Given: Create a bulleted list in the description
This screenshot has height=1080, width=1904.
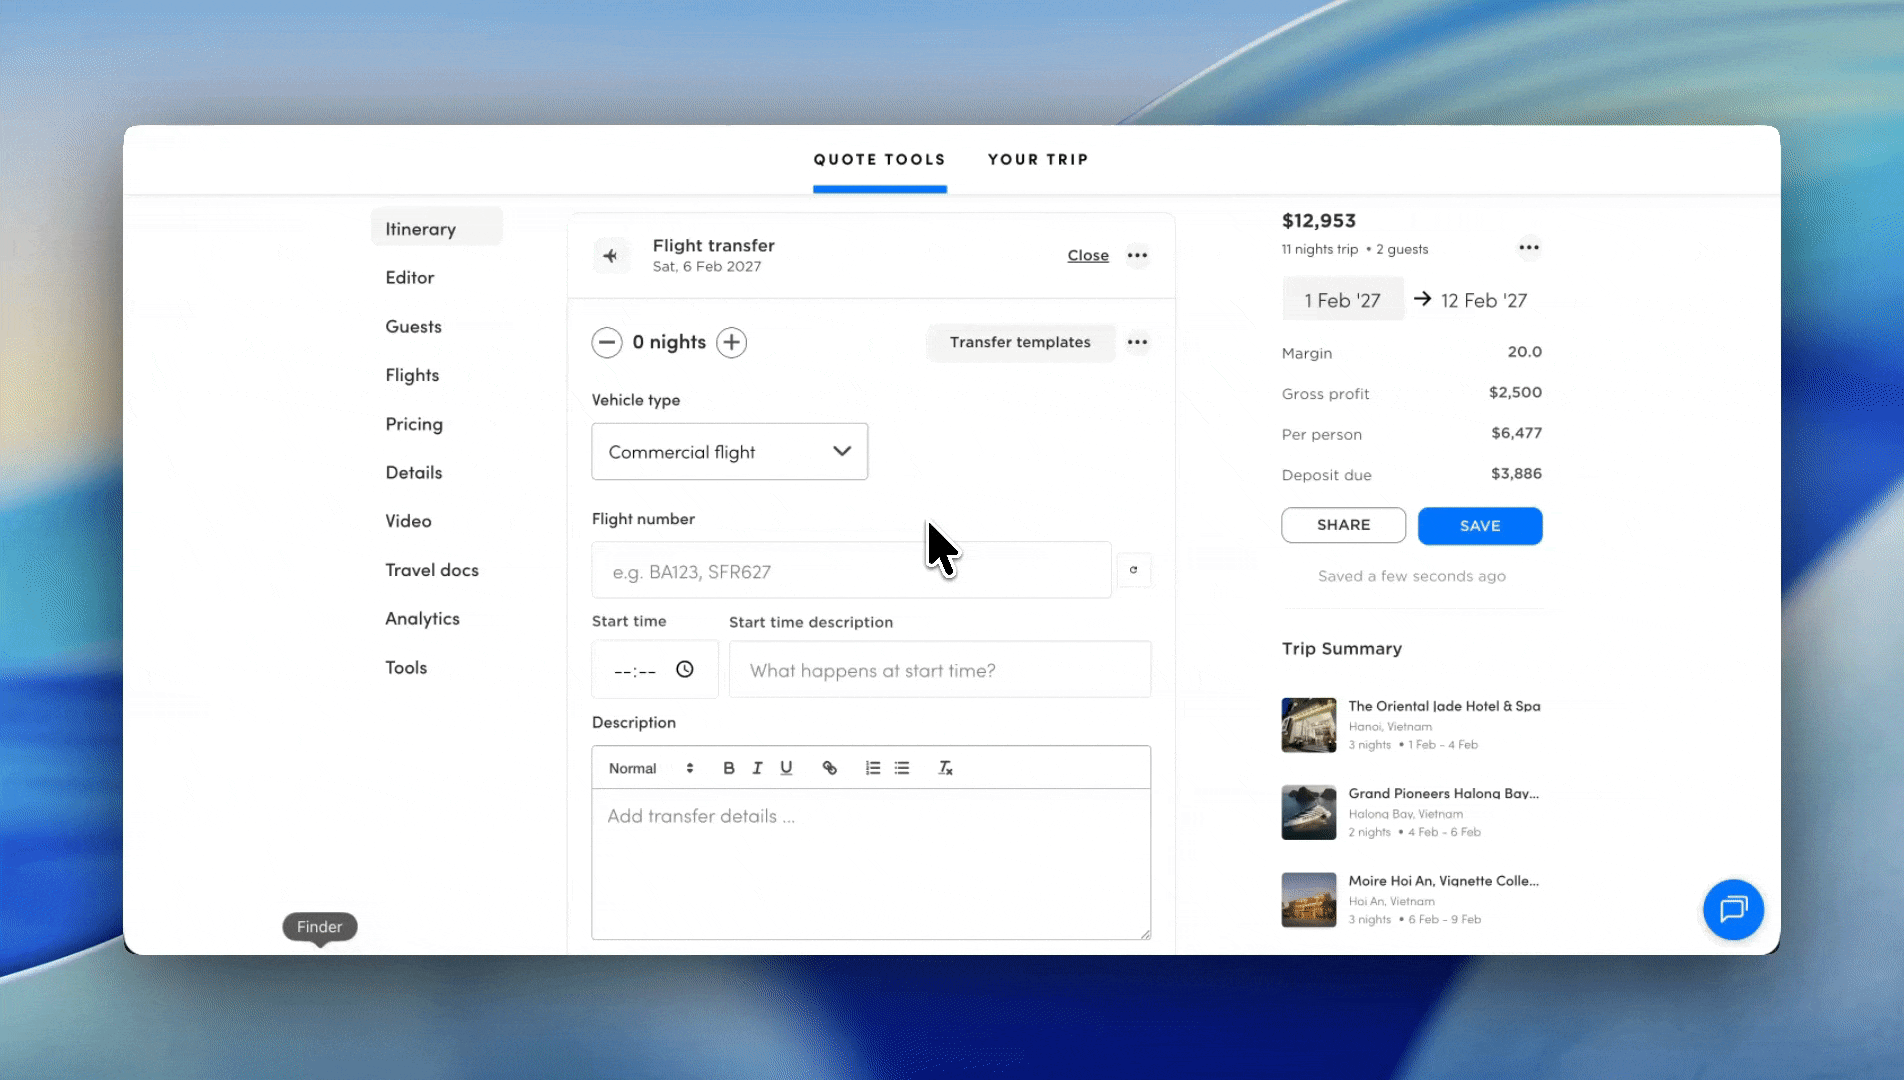Looking at the screenshot, I should pyautogui.click(x=901, y=767).
